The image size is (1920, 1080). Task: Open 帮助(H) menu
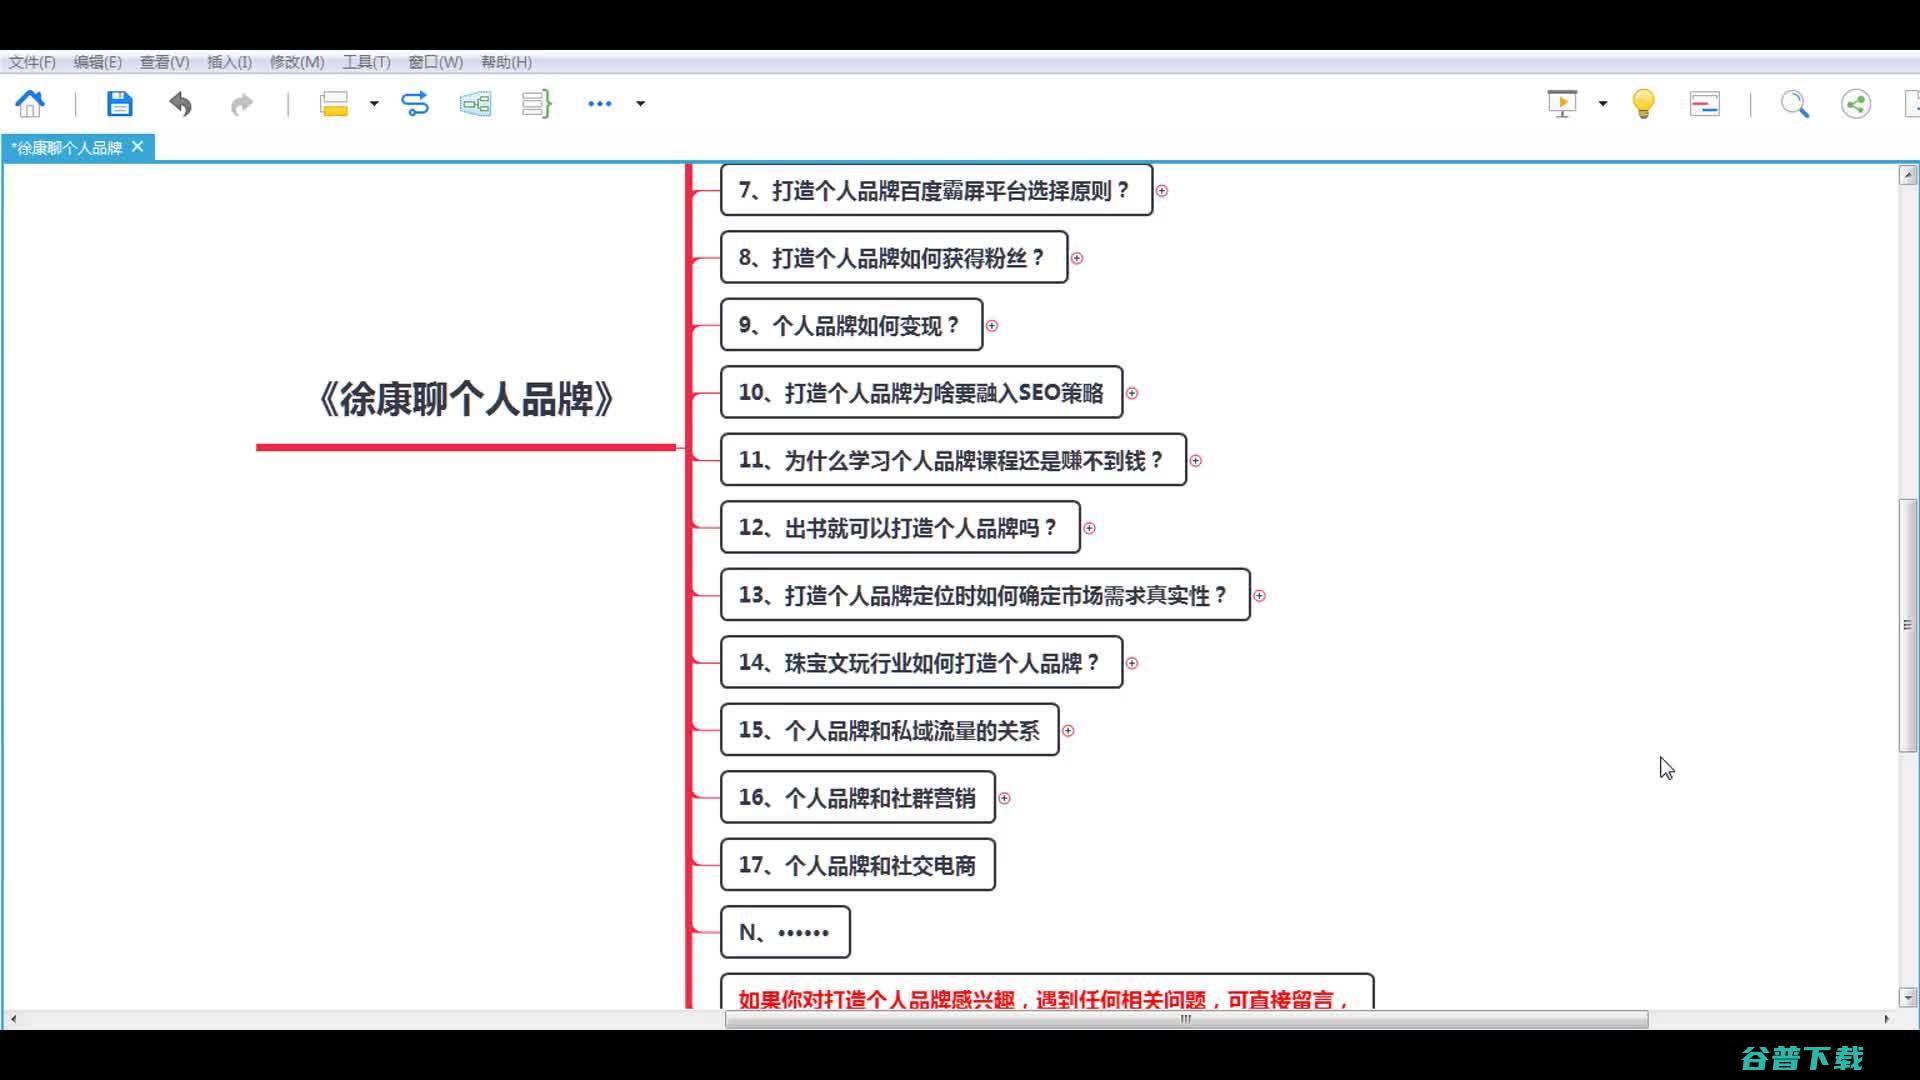pos(506,62)
